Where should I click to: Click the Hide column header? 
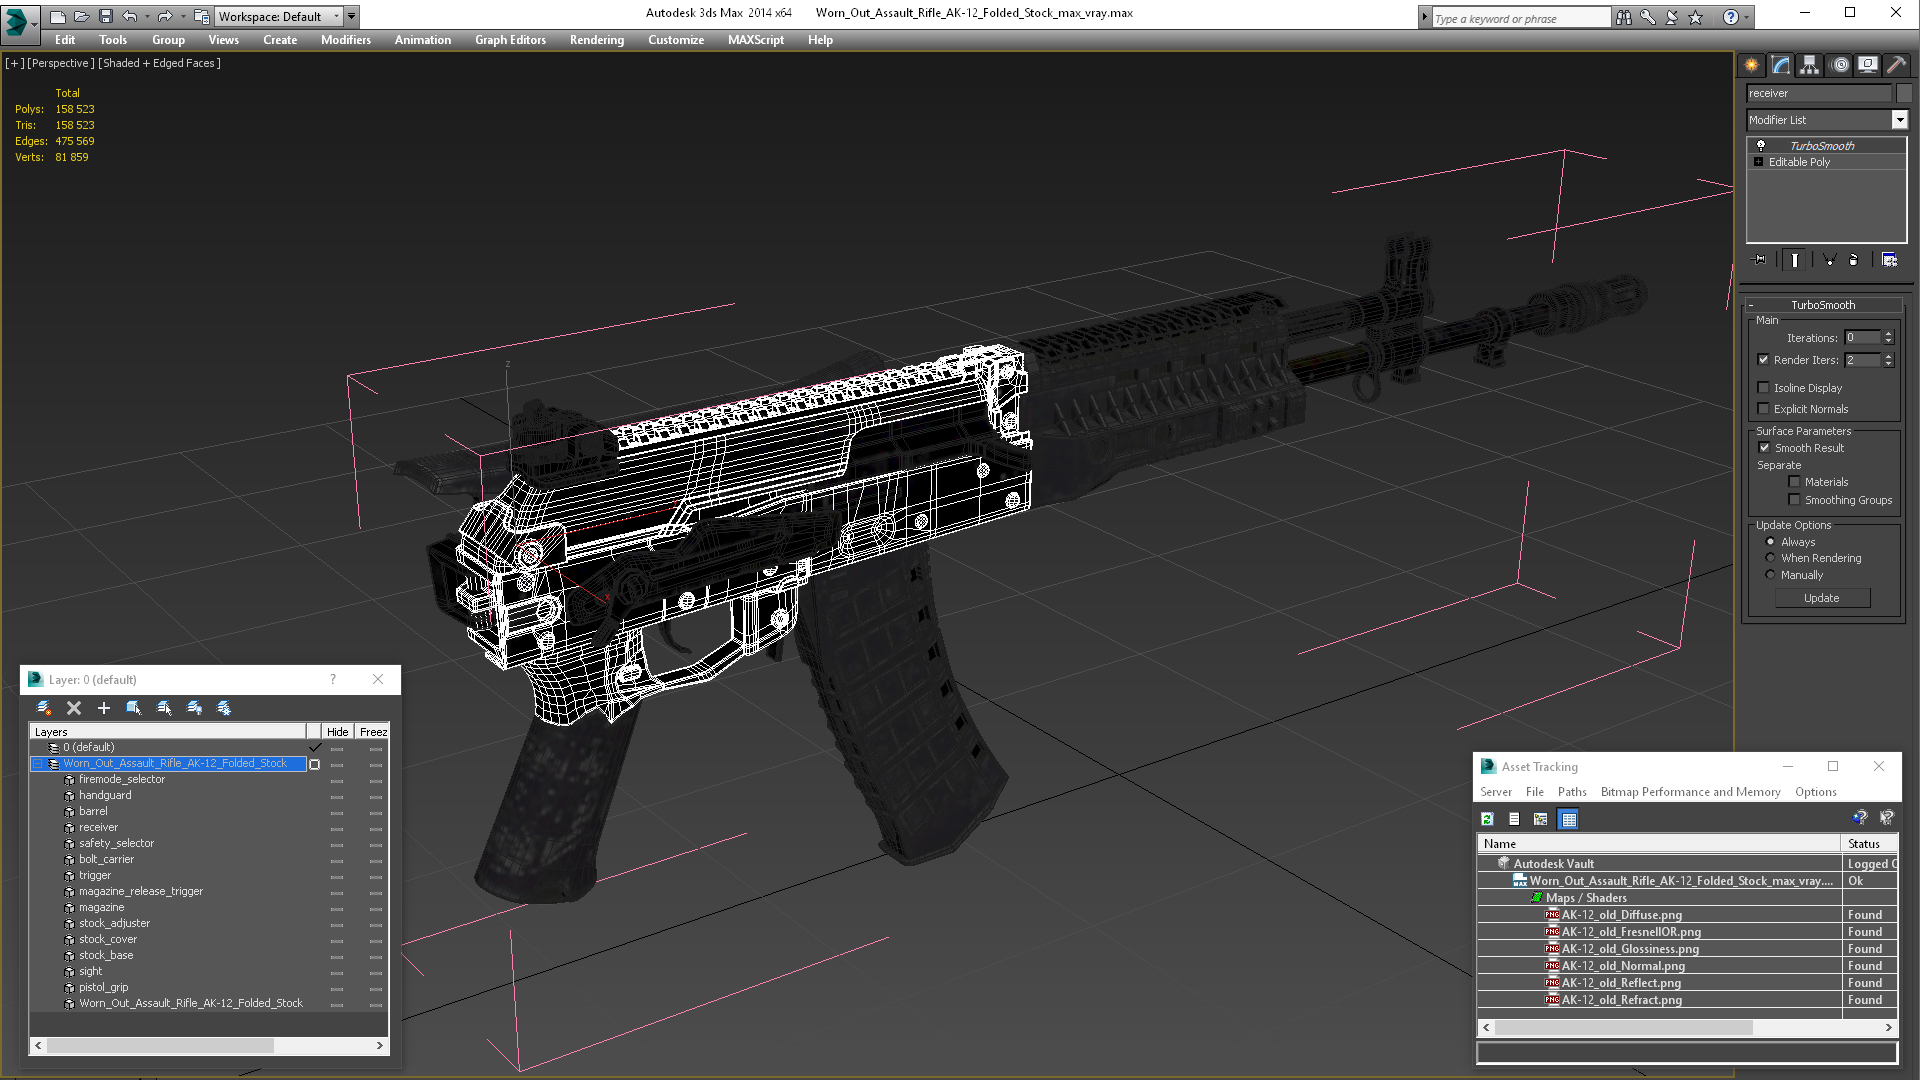click(x=337, y=732)
